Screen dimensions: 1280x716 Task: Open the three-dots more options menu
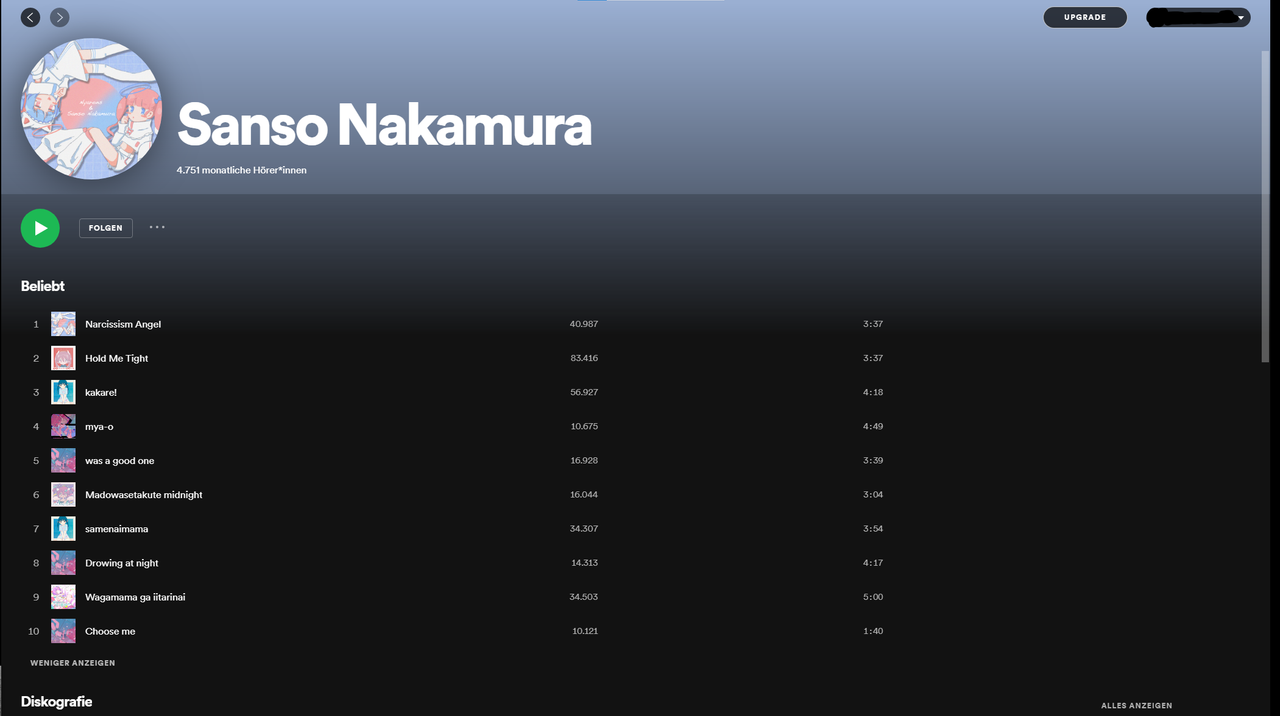(x=157, y=227)
